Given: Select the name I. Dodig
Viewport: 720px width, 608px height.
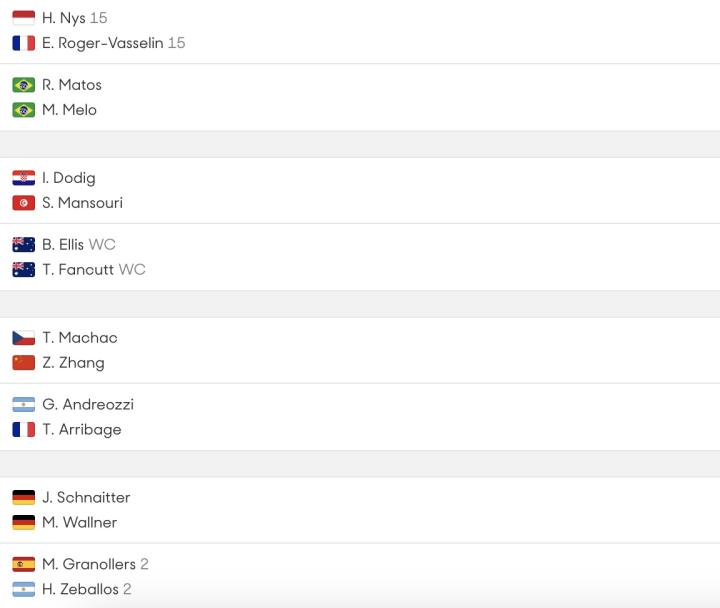Looking at the screenshot, I should tap(69, 178).
